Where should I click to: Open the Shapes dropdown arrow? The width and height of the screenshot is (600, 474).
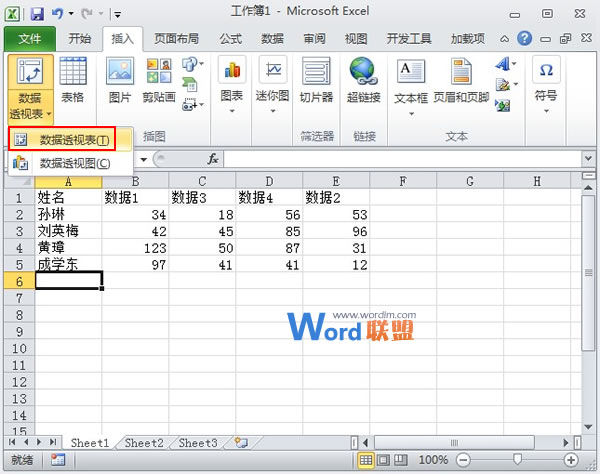(x=202, y=64)
